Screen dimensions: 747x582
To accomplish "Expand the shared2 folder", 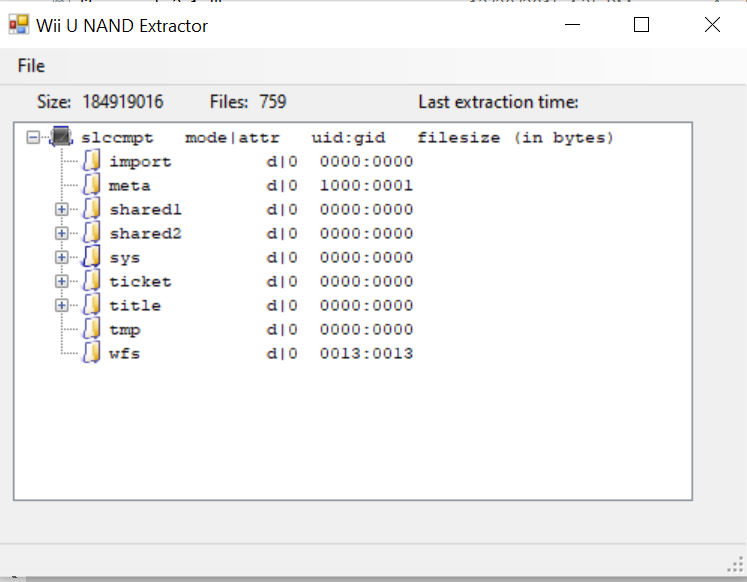I will [61, 233].
